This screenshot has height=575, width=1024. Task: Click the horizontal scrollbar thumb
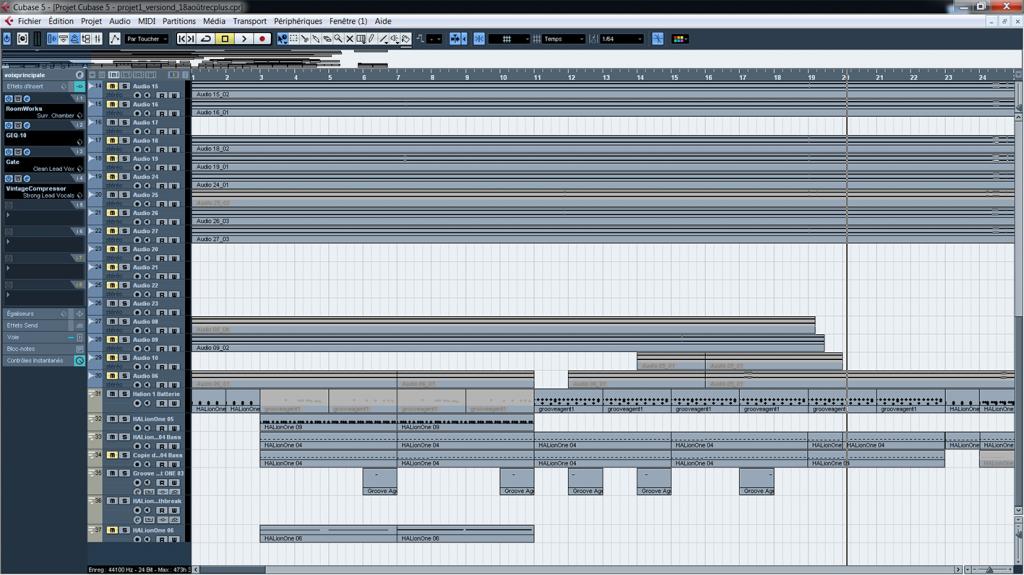pyautogui.click(x=233, y=570)
